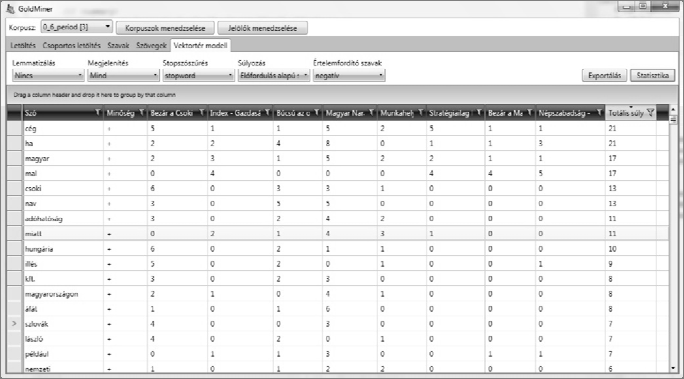Filter the Bezár a Csoki column
This screenshot has height=379, width=684.
point(202,113)
